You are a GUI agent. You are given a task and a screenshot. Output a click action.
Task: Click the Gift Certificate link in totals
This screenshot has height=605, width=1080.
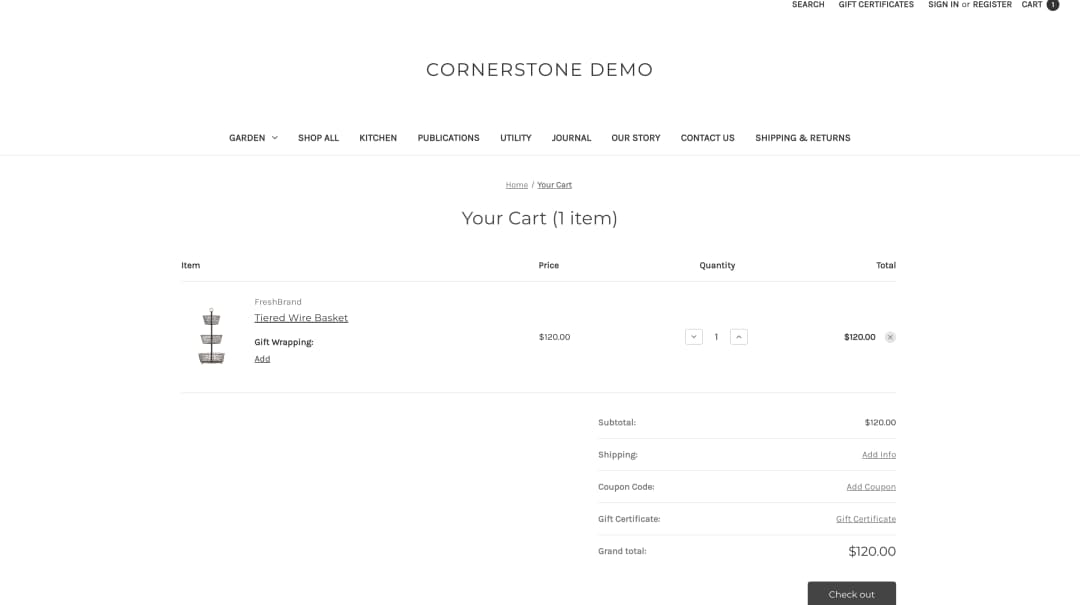866,519
